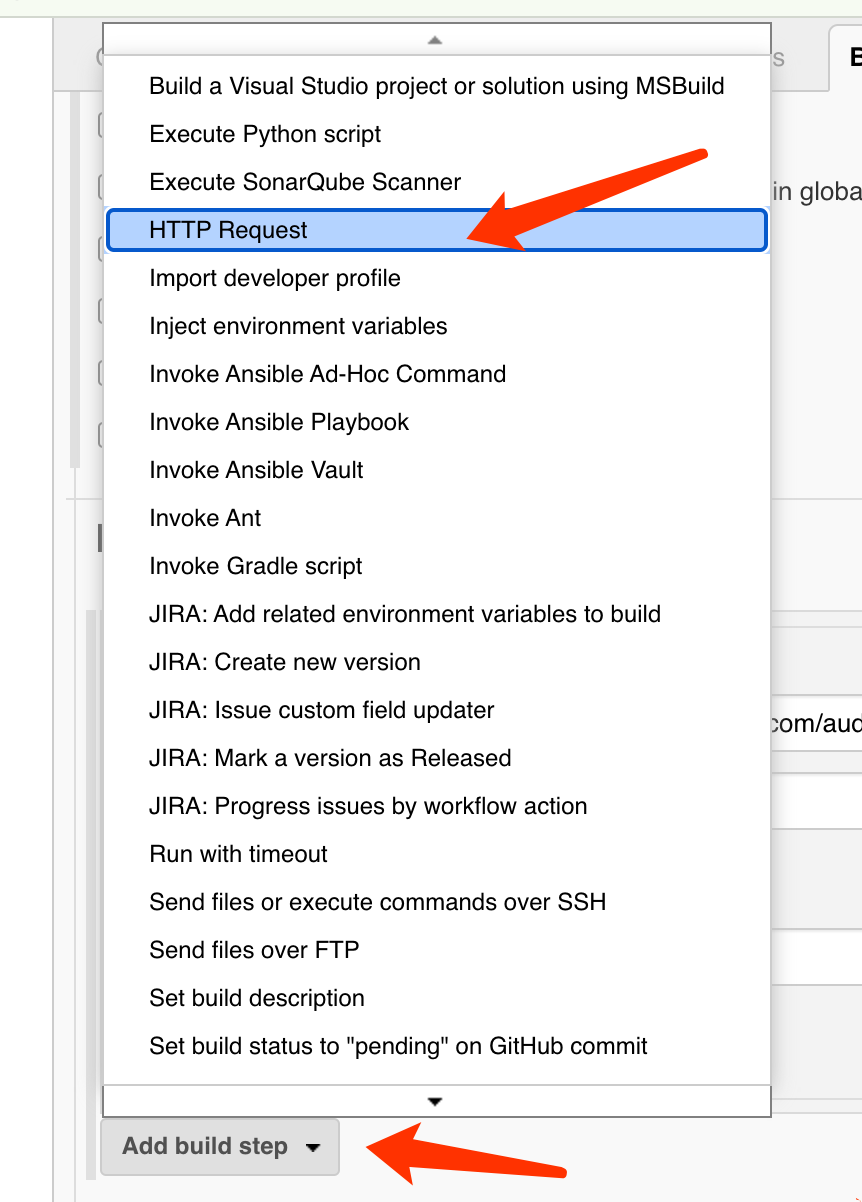Choose Send files or execute commands over SSH
This screenshot has height=1202, width=862.
coord(436,902)
